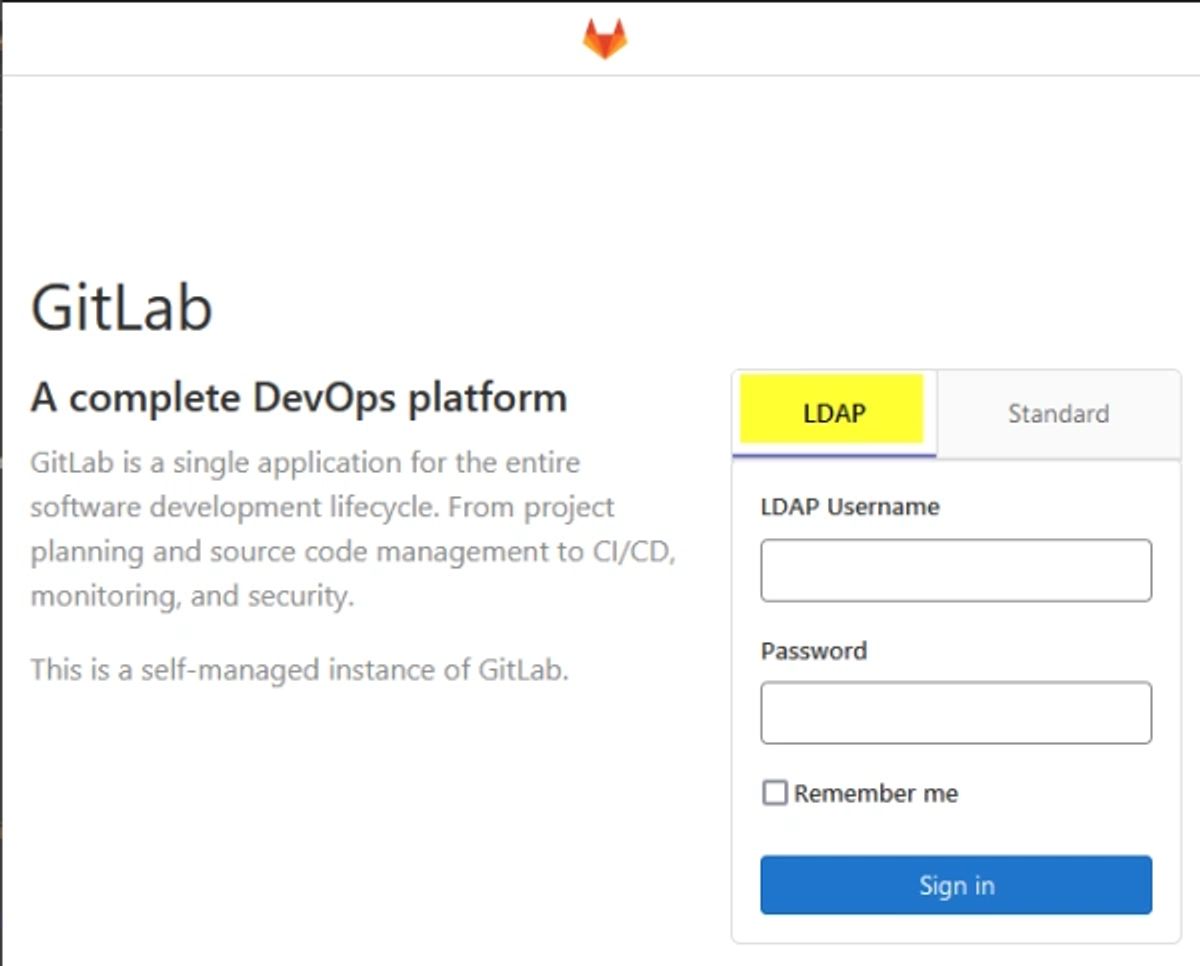The image size is (1200, 966).
Task: Switch to the Standard login tab
Action: (x=1058, y=413)
